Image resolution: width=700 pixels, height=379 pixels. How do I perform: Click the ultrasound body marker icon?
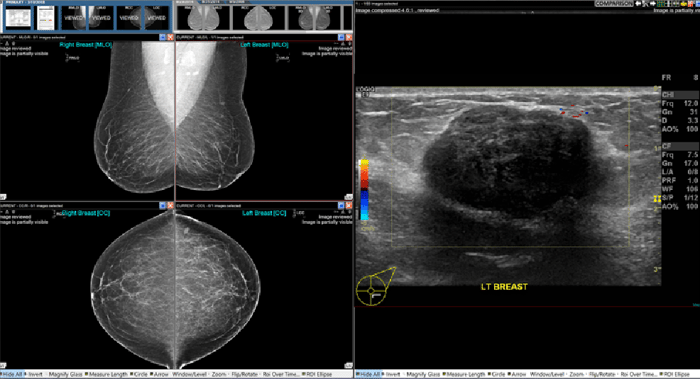point(375,287)
